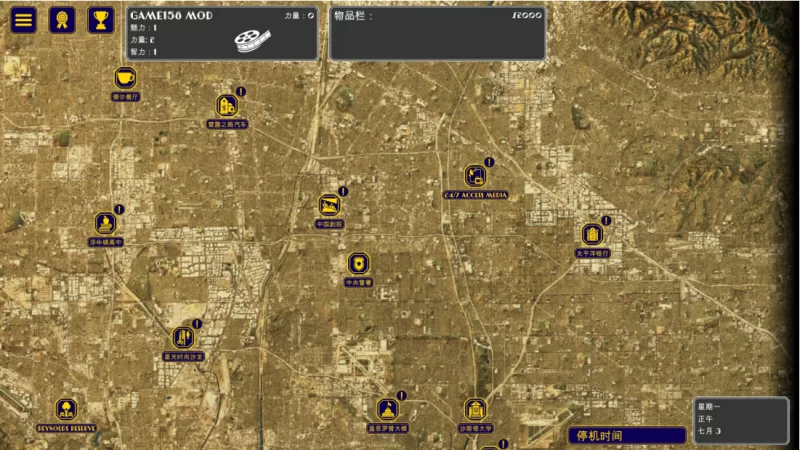Click the GAME158 MOD player name

tap(171, 15)
